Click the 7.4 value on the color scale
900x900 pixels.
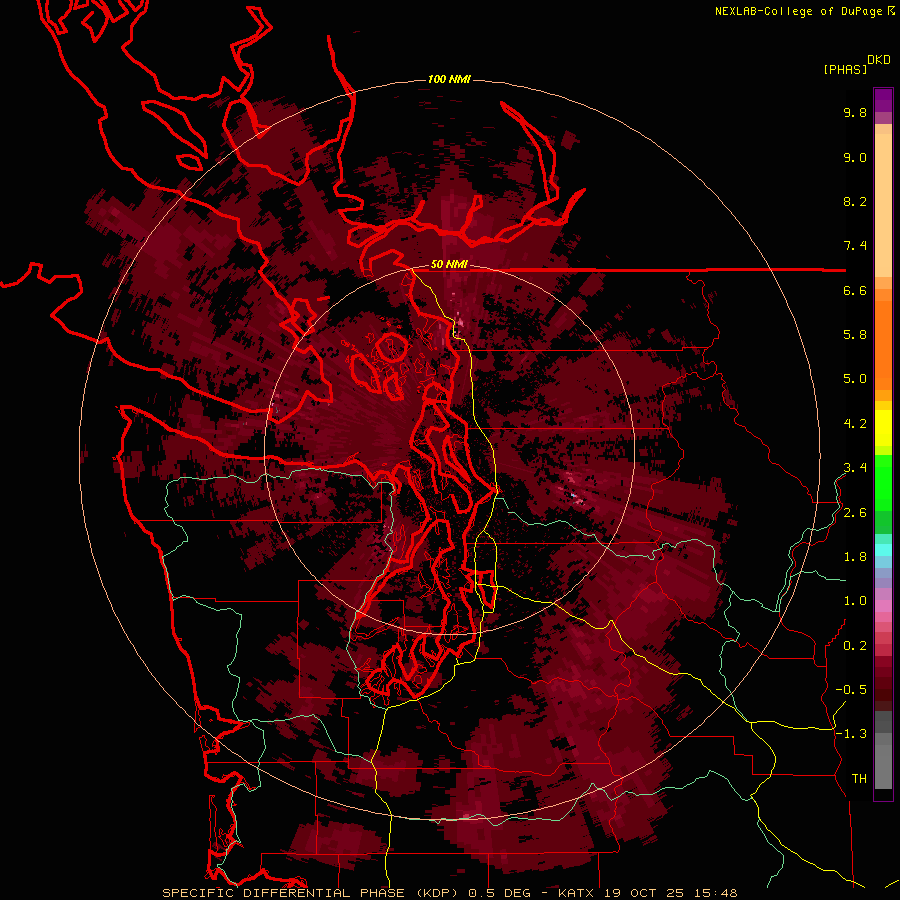tap(855, 246)
